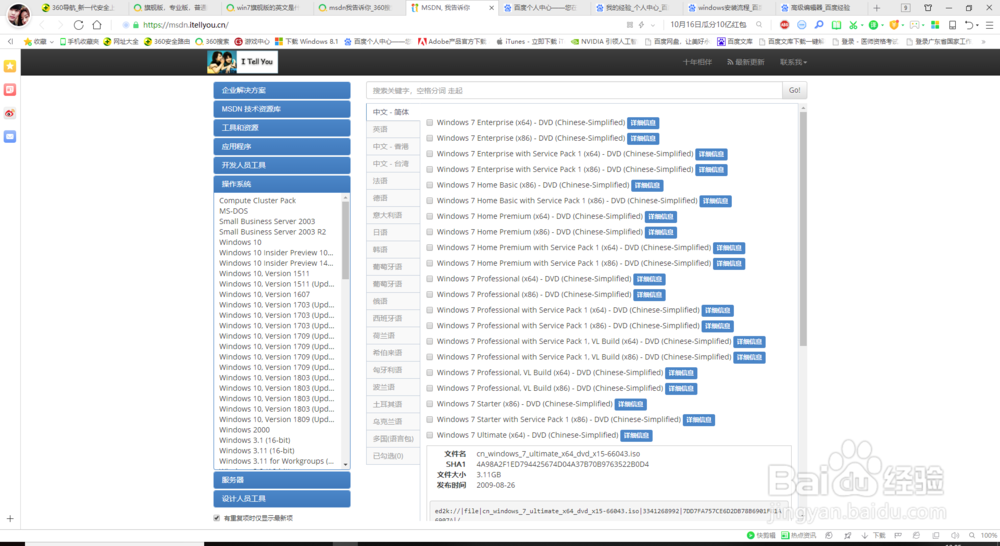1000x546 pixels.
Task: Switch to browser tab 高级编辑器_百度经验
Action: [820, 8]
